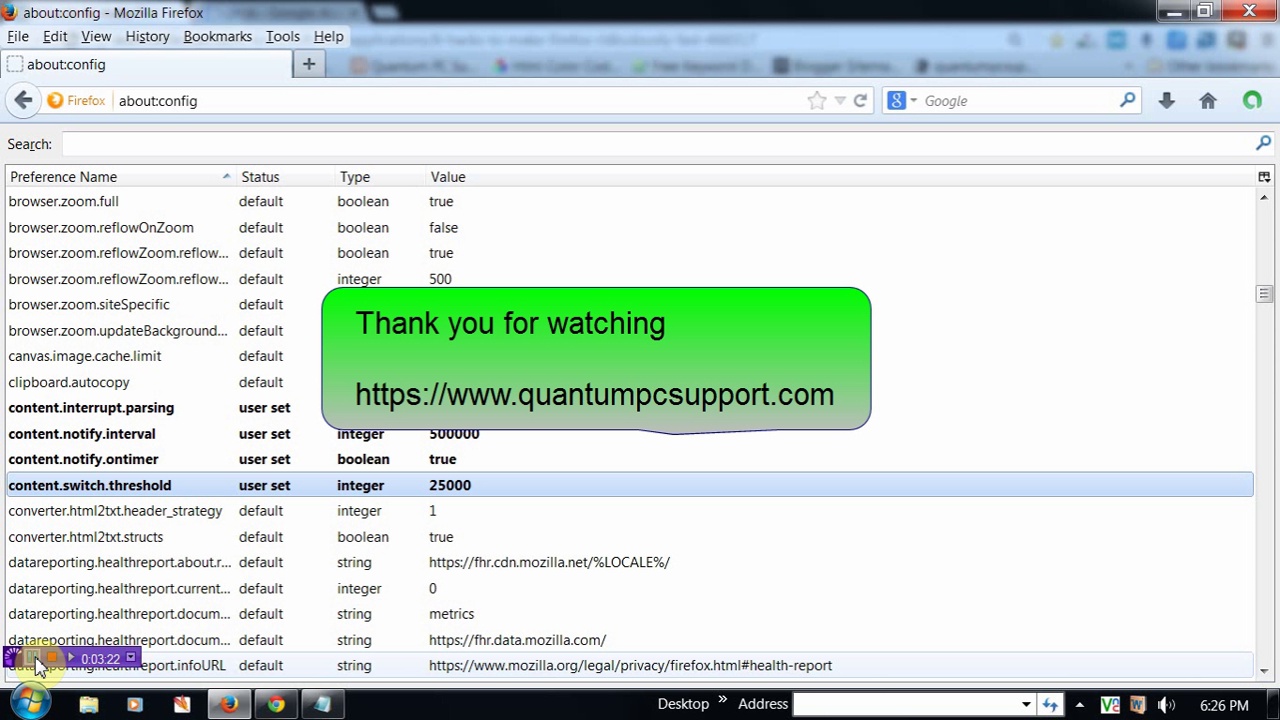Switch to Chrome in the taskbar
This screenshot has height=720, width=1280.
275,705
